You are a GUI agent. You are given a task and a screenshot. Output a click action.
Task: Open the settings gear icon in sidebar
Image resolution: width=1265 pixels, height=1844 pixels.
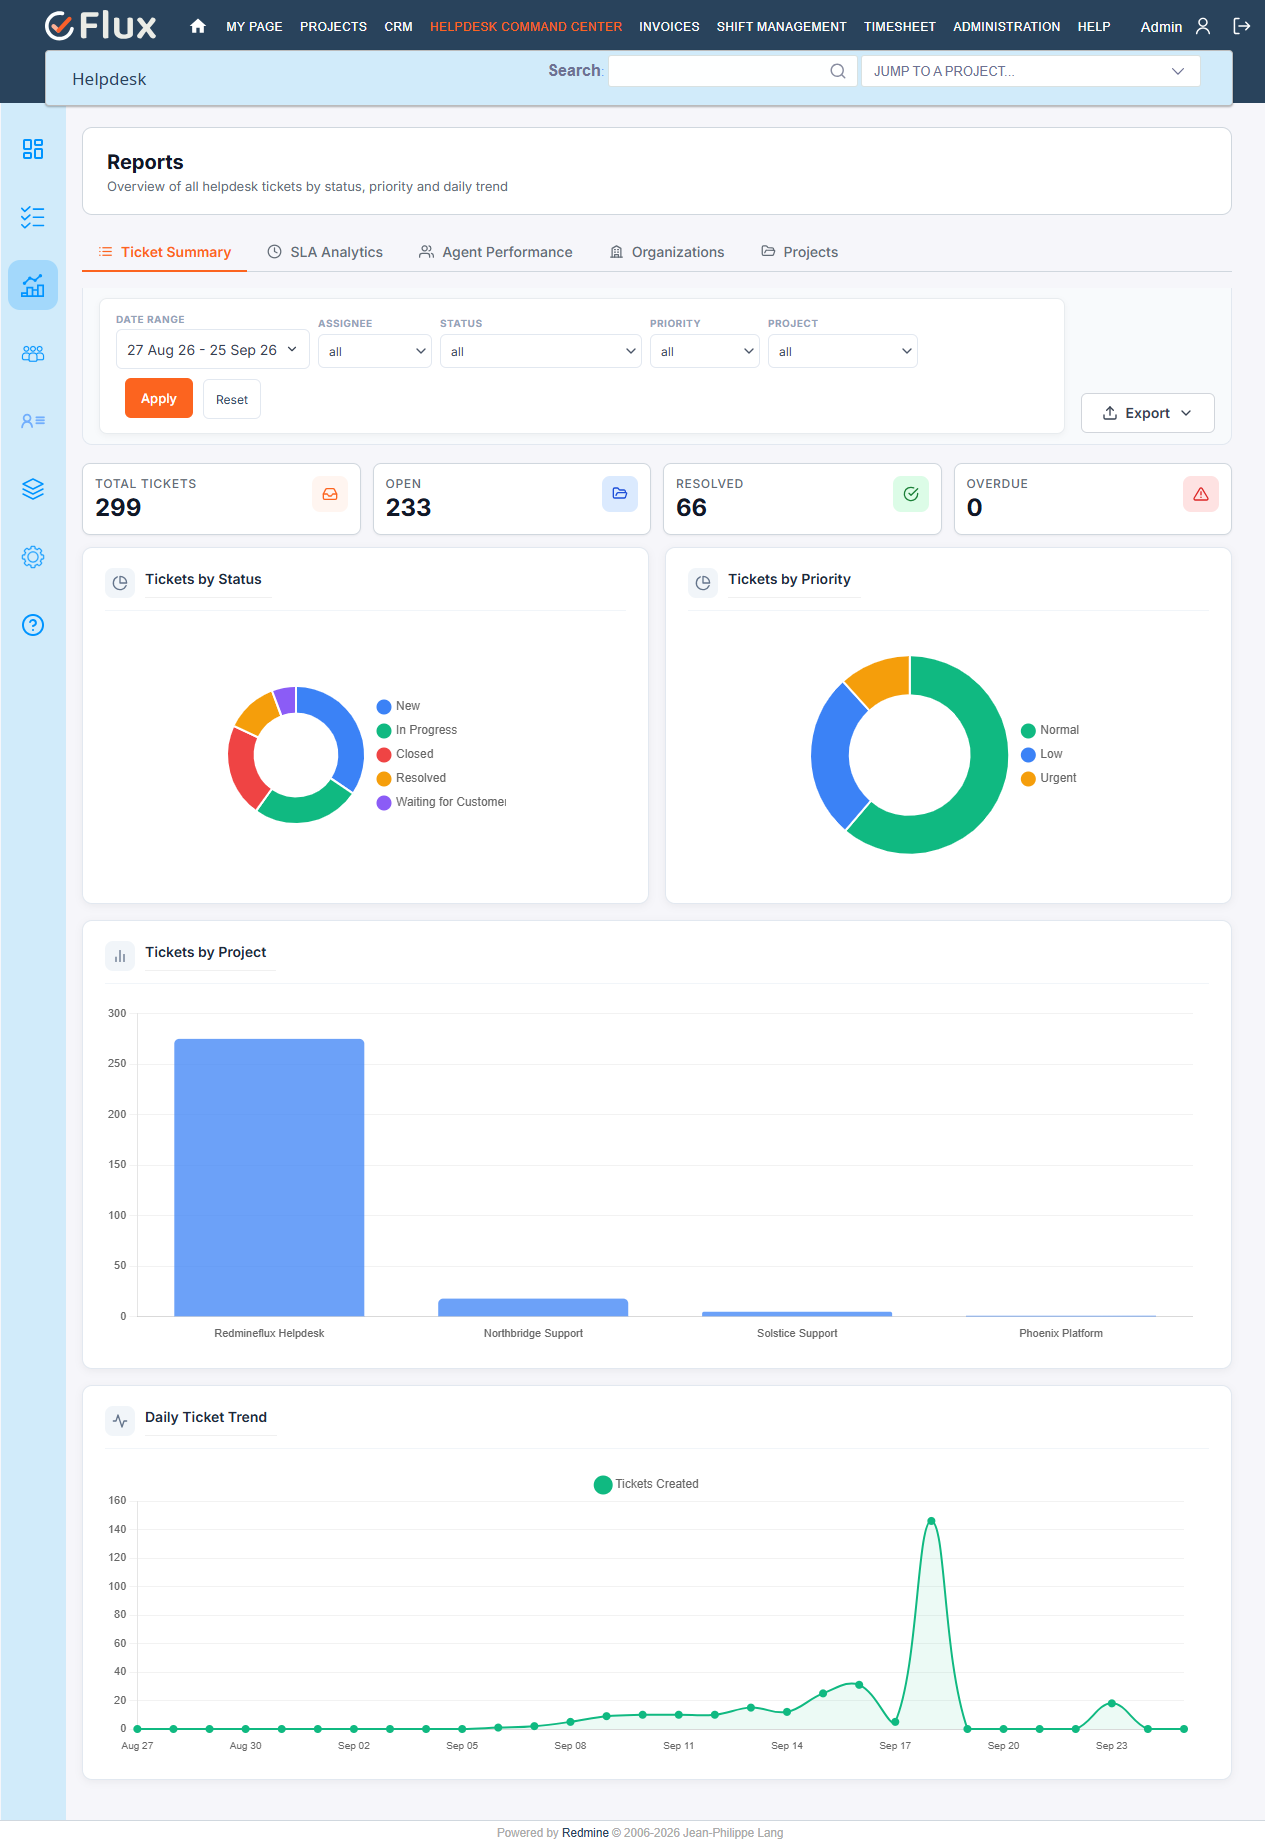33,557
